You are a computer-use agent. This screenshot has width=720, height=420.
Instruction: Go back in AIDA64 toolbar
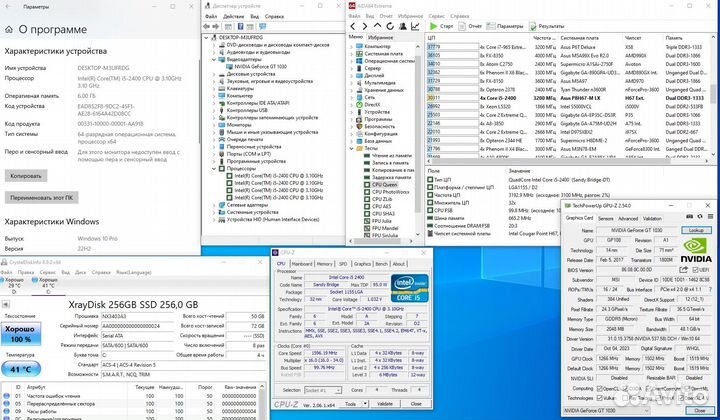[353, 26]
